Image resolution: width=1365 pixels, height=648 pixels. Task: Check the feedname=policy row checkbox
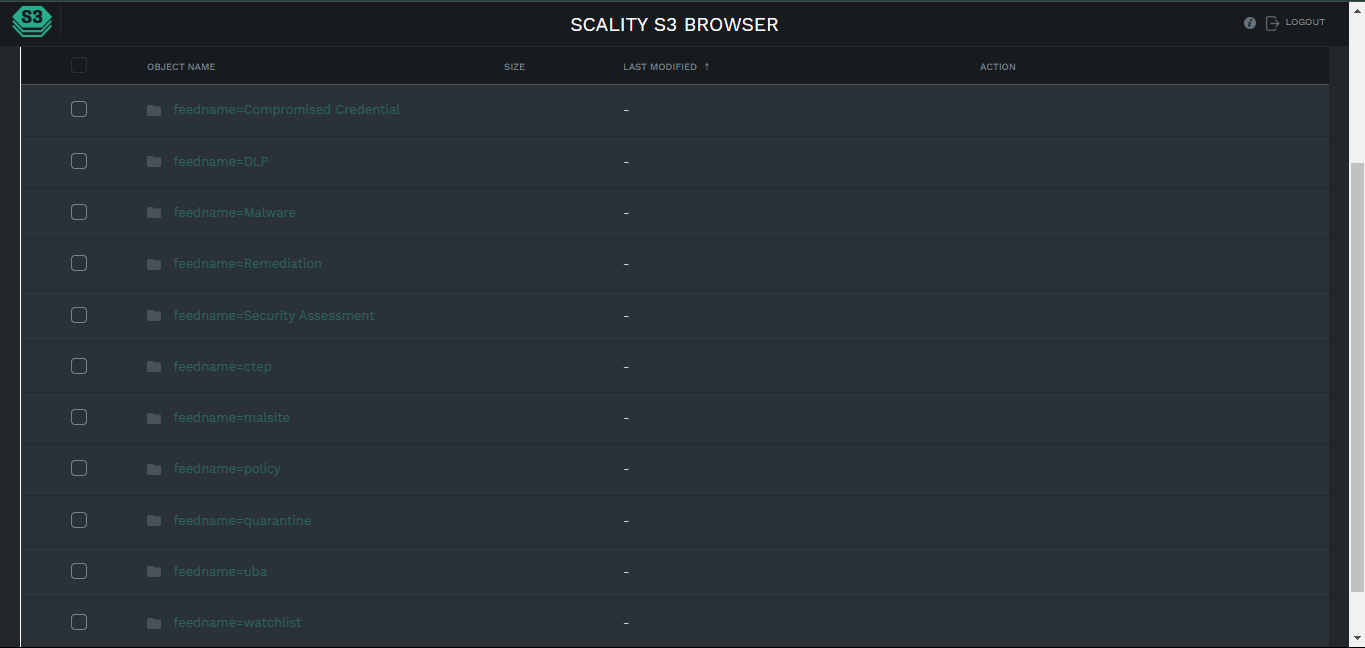79,468
